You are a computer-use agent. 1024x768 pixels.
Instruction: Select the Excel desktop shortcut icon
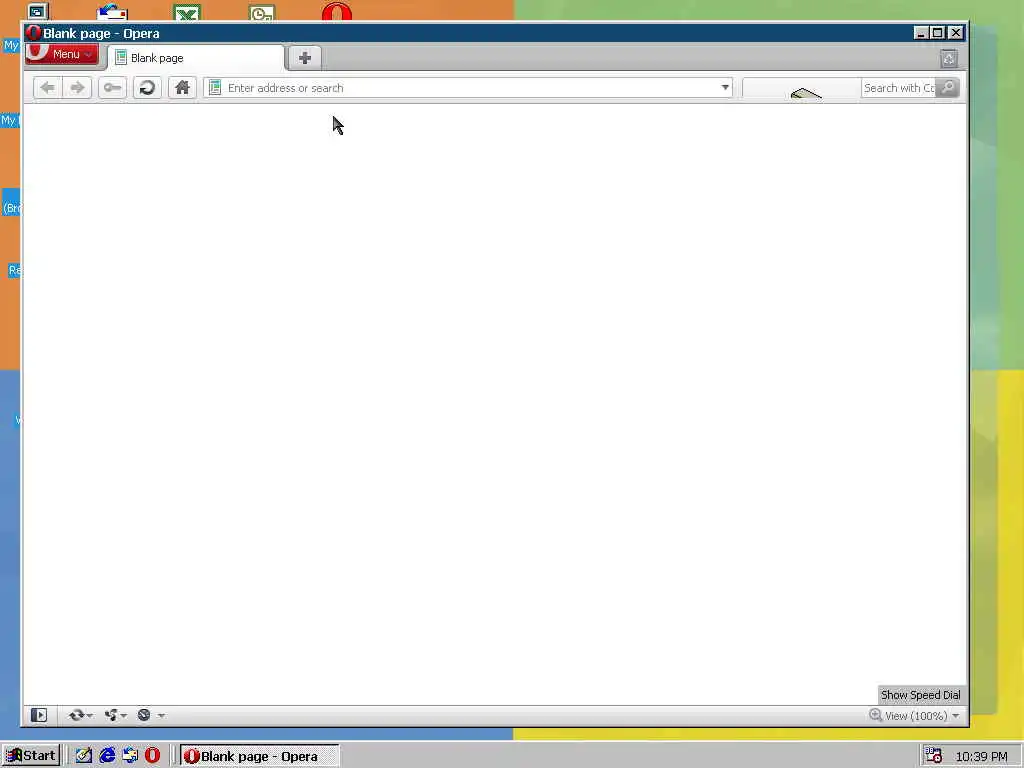point(187,12)
